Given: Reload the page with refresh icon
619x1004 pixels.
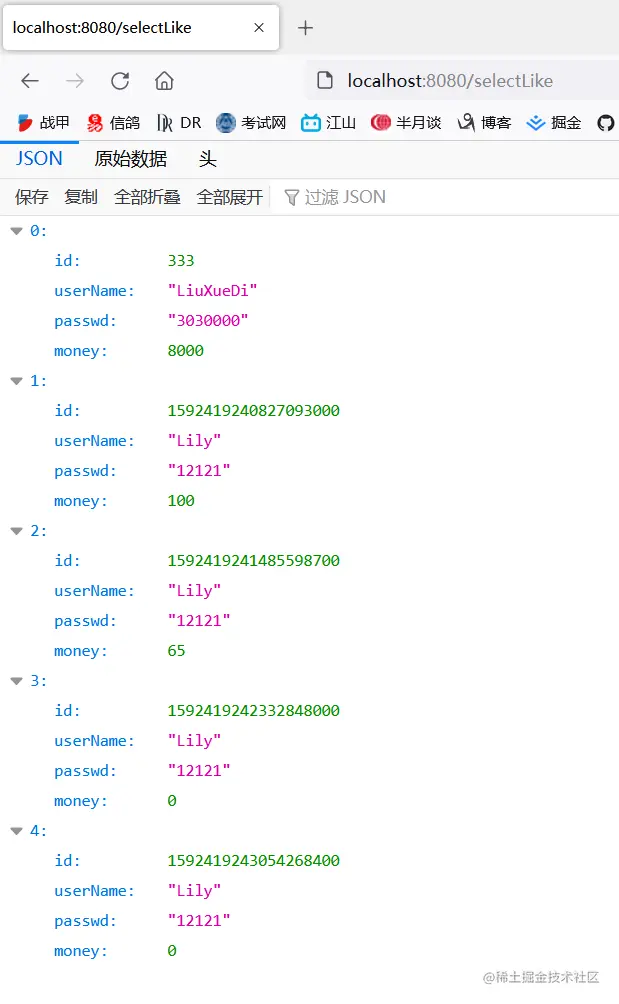Looking at the screenshot, I should point(120,81).
